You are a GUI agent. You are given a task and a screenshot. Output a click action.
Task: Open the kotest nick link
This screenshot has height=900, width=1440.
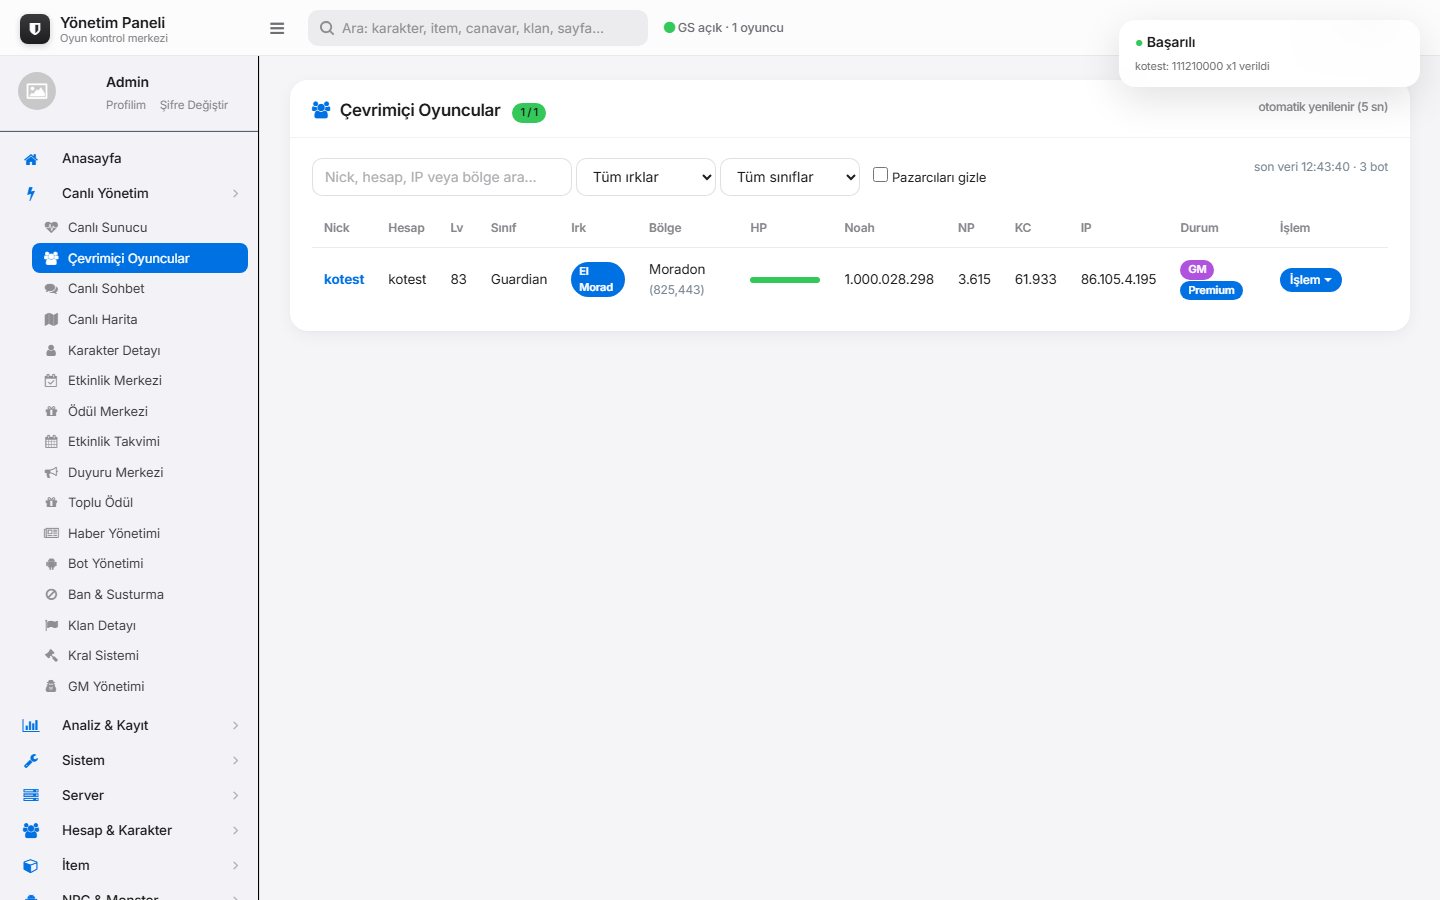point(344,280)
